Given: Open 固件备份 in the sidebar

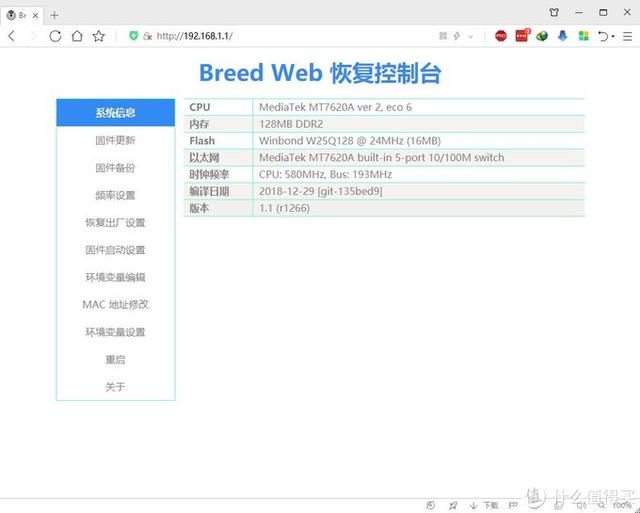Looking at the screenshot, I should (x=116, y=167).
